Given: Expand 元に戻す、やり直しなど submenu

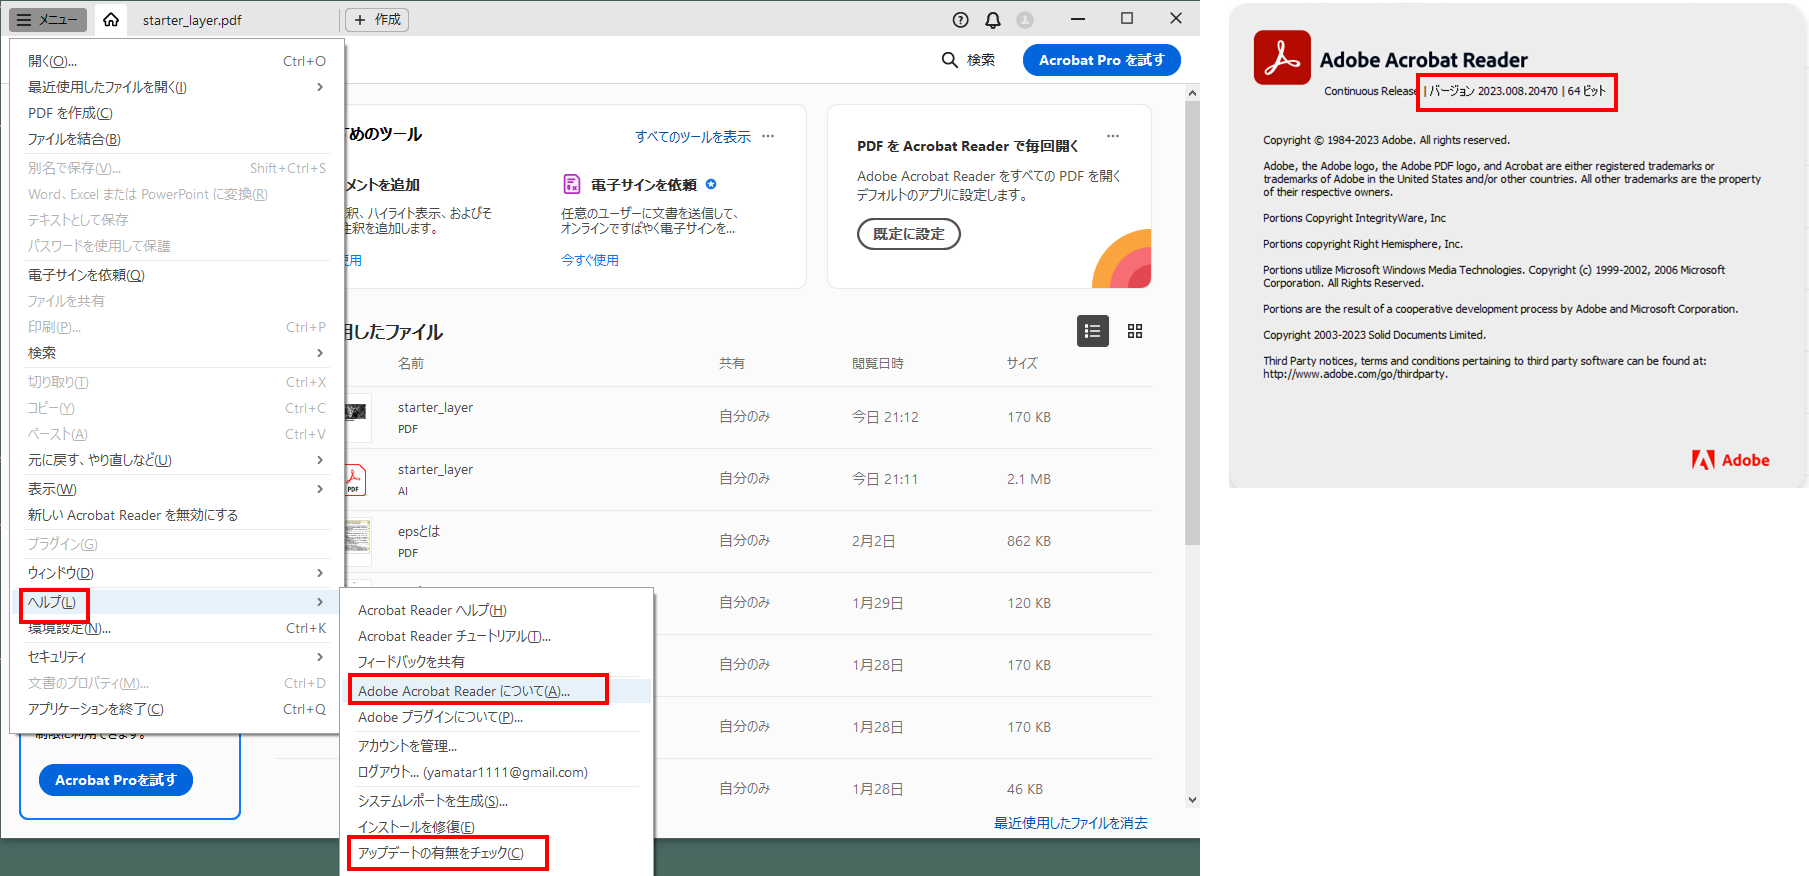Looking at the screenshot, I should [177, 460].
